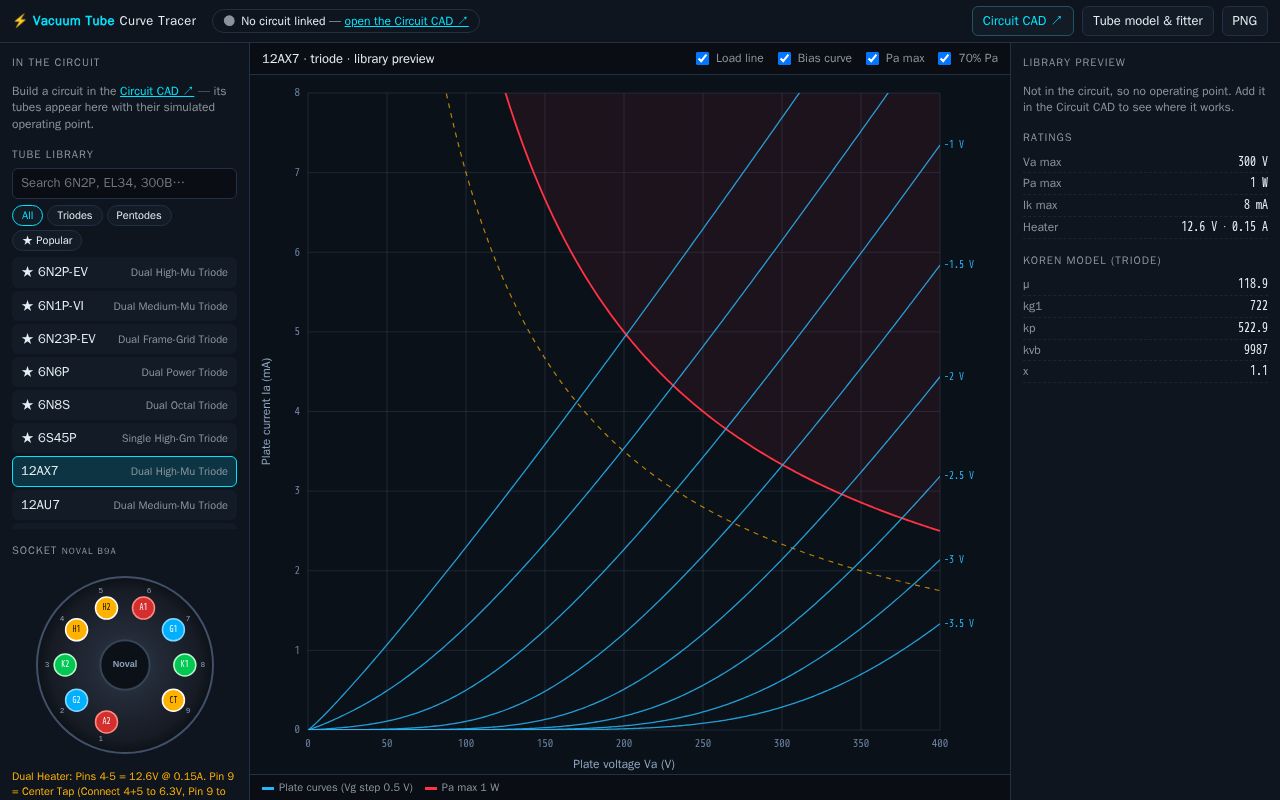Screen dimensions: 1280x800
Task: Select the 12AX7 library entry
Action: point(124,471)
